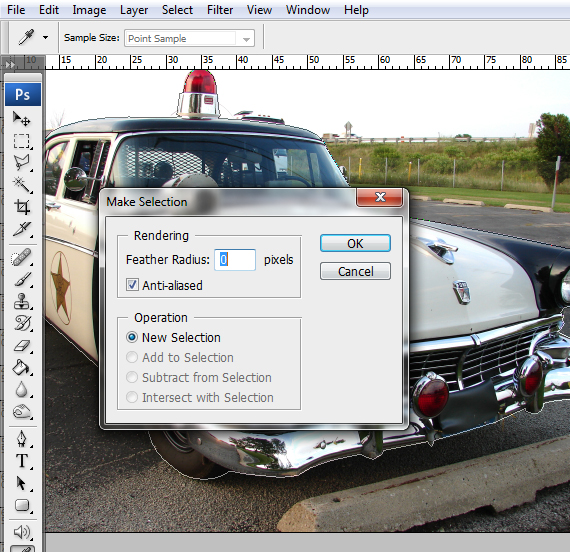570x552 pixels.
Task: Open the Window menu
Action: (x=308, y=10)
